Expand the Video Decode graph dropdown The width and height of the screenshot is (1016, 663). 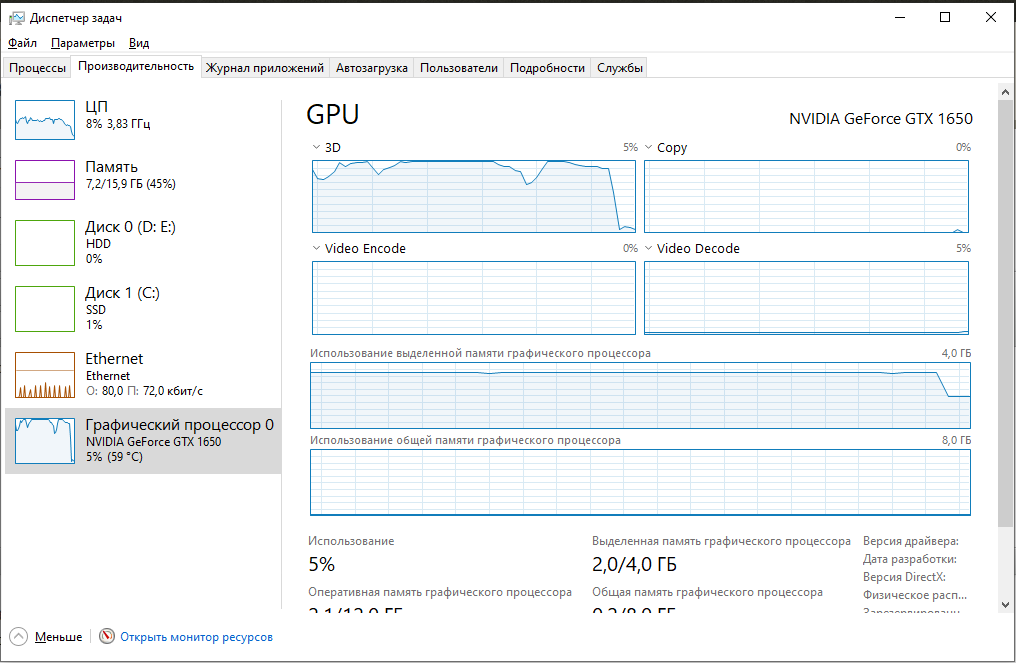click(648, 249)
